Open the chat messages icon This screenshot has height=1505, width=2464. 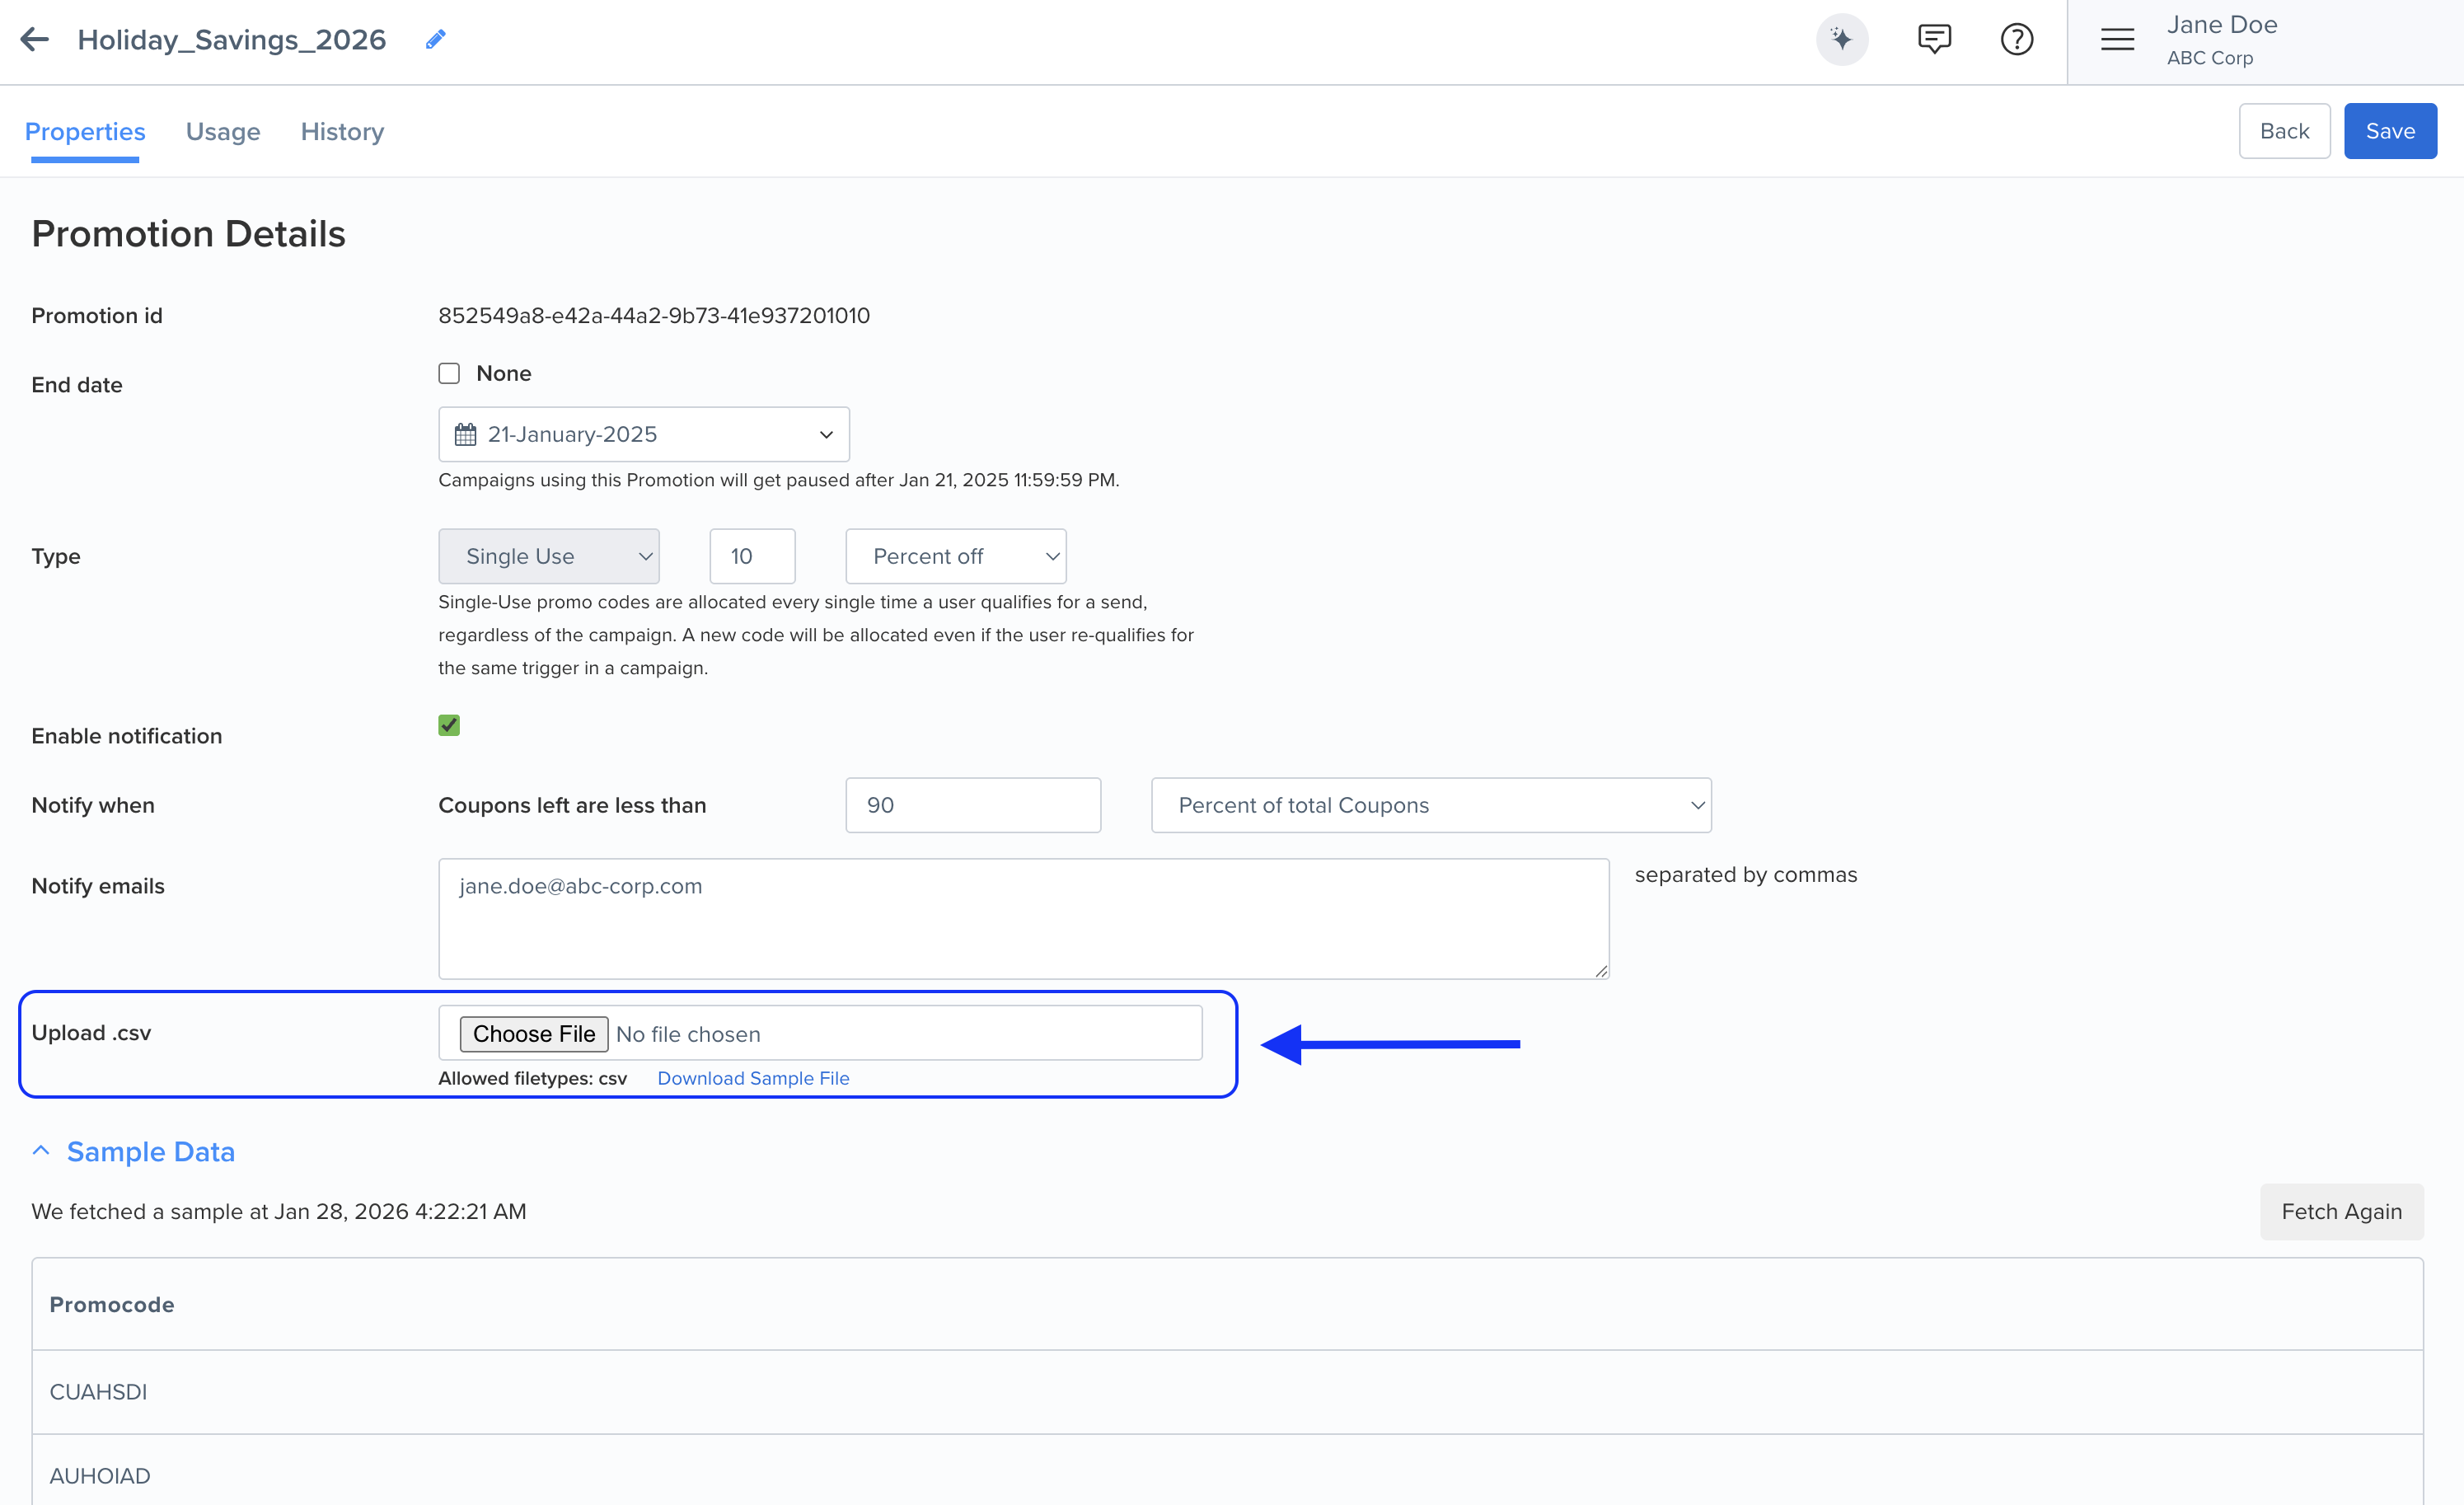click(x=1934, y=39)
